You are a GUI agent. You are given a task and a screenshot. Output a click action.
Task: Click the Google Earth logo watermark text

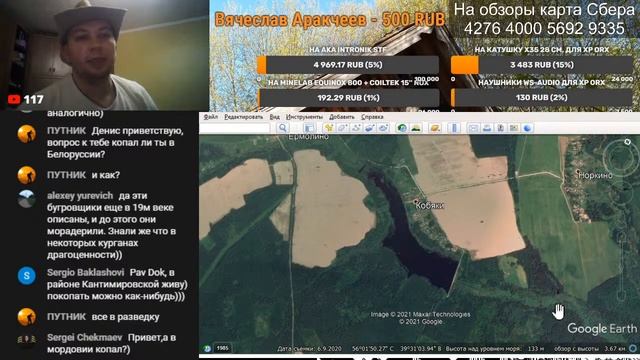[602, 329]
